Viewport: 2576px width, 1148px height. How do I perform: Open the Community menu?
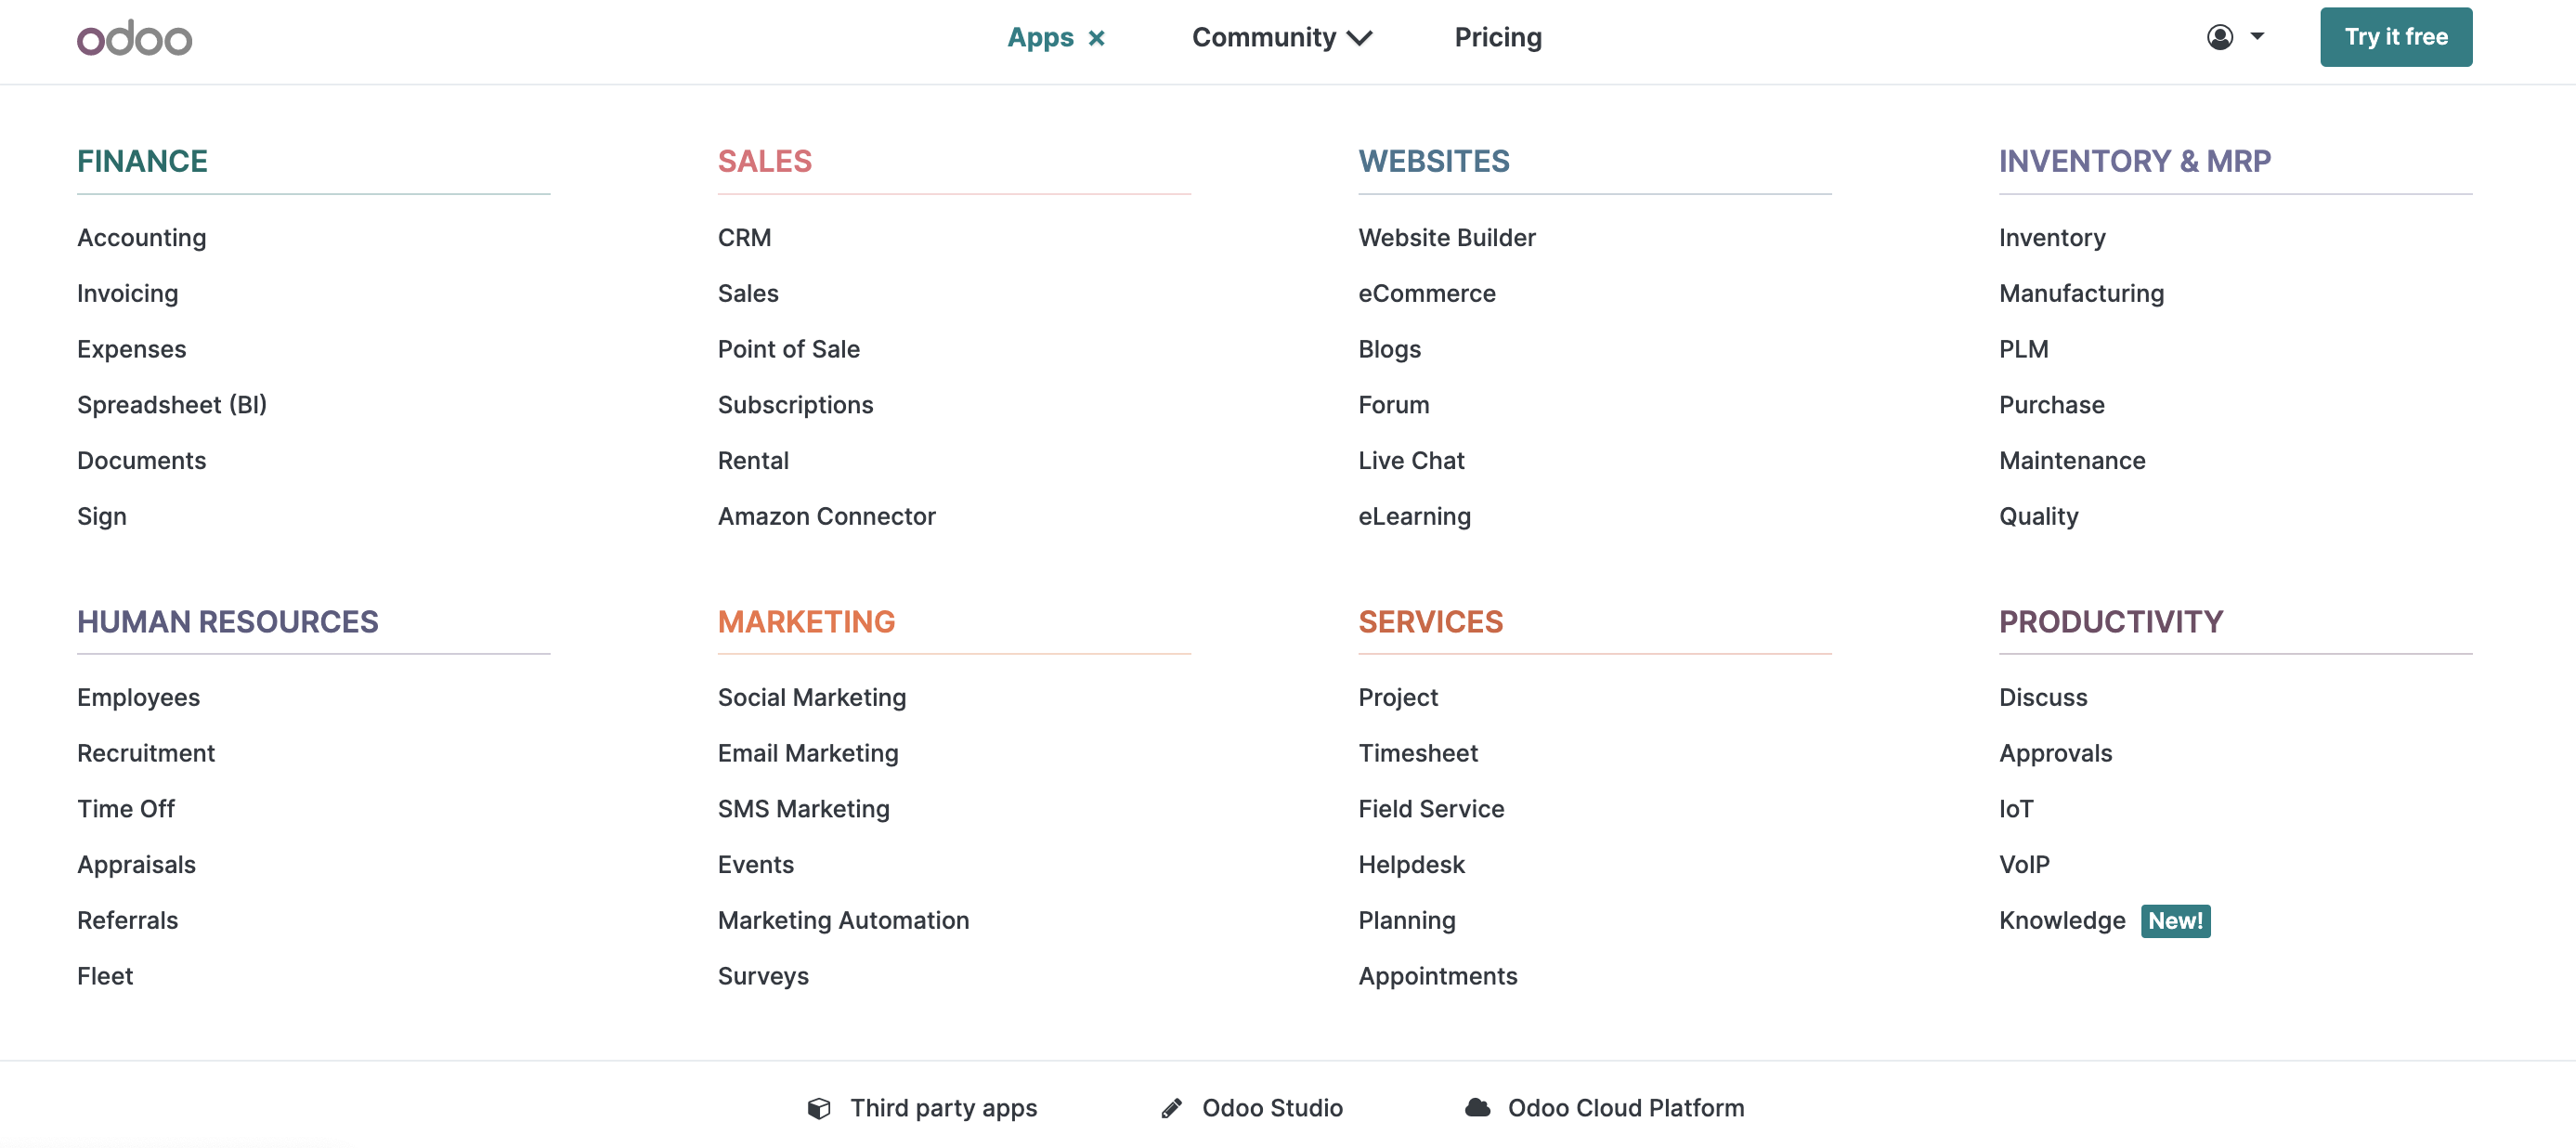[1264, 37]
